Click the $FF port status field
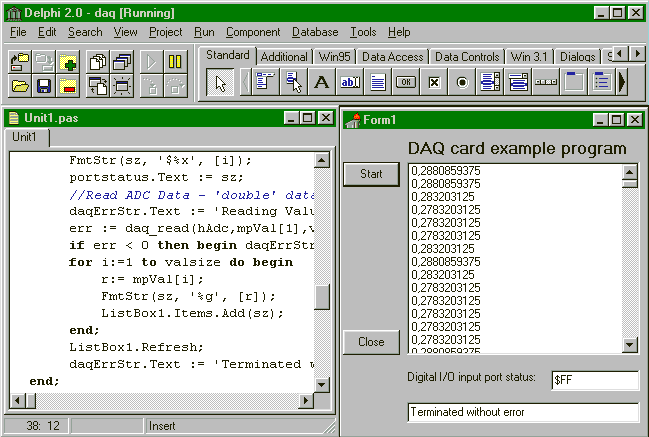 [x=595, y=380]
